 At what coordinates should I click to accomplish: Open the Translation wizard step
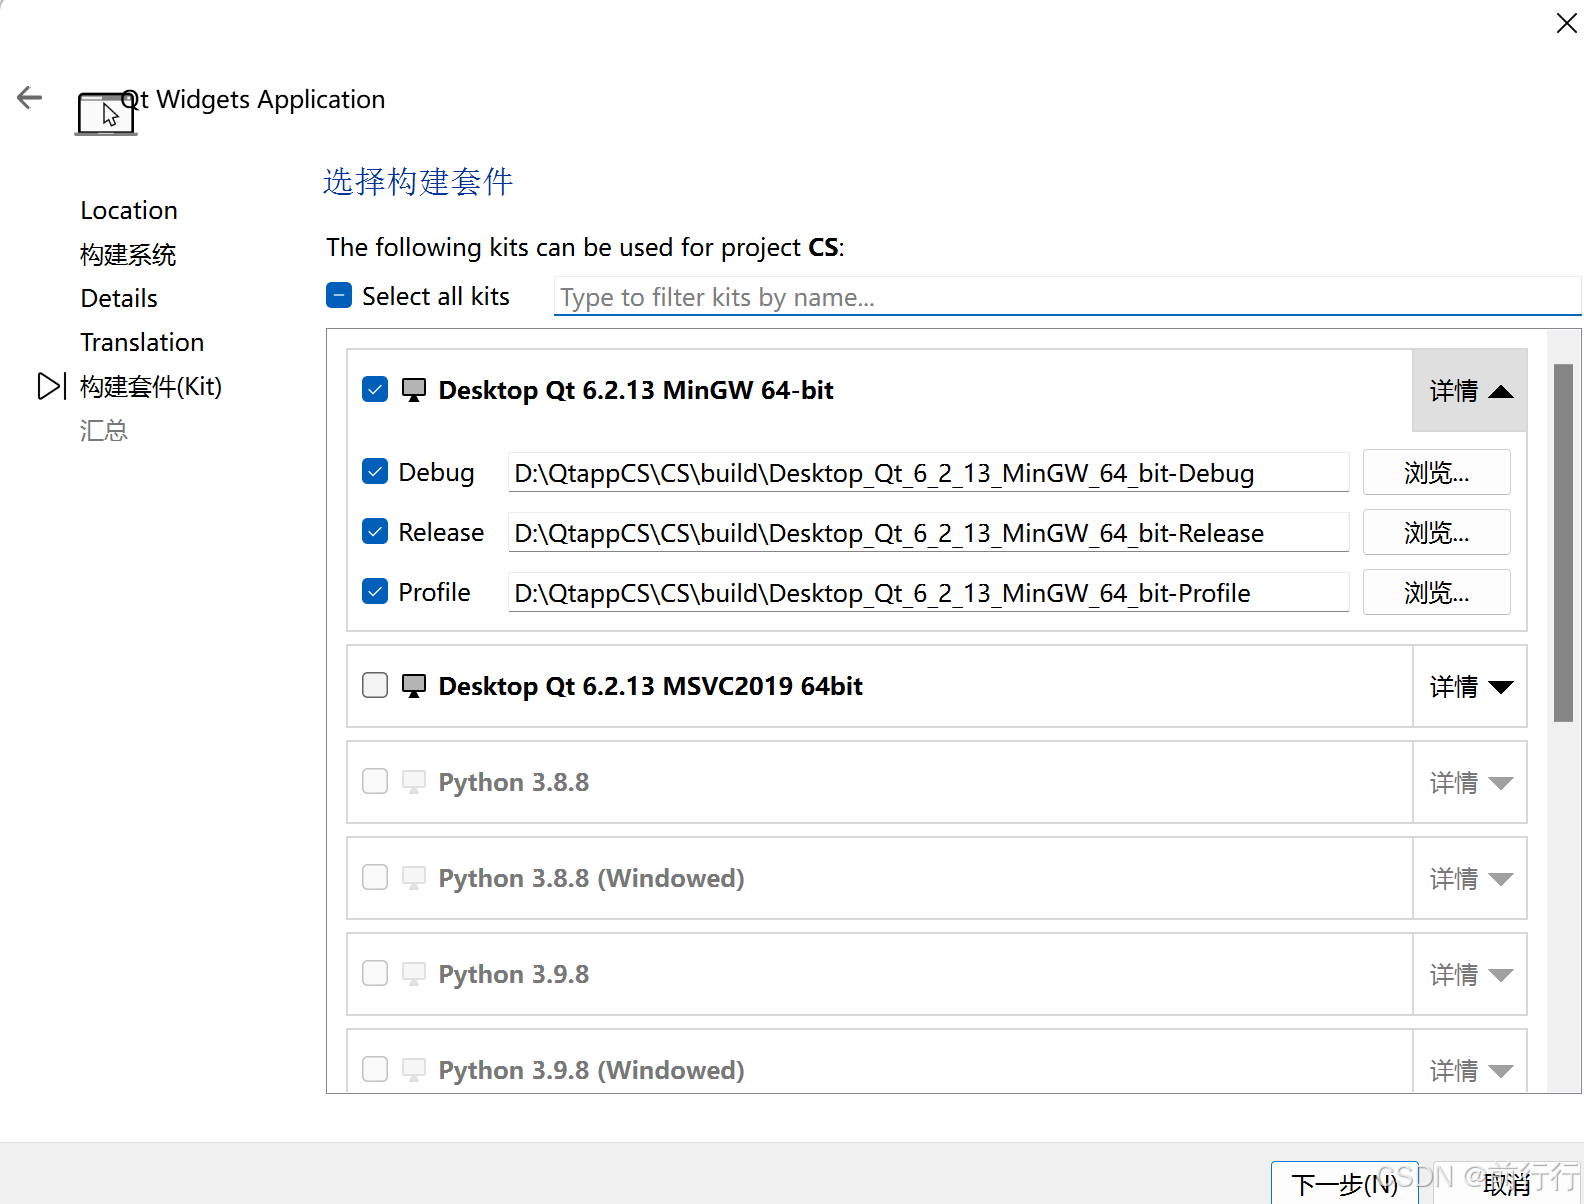pos(142,342)
